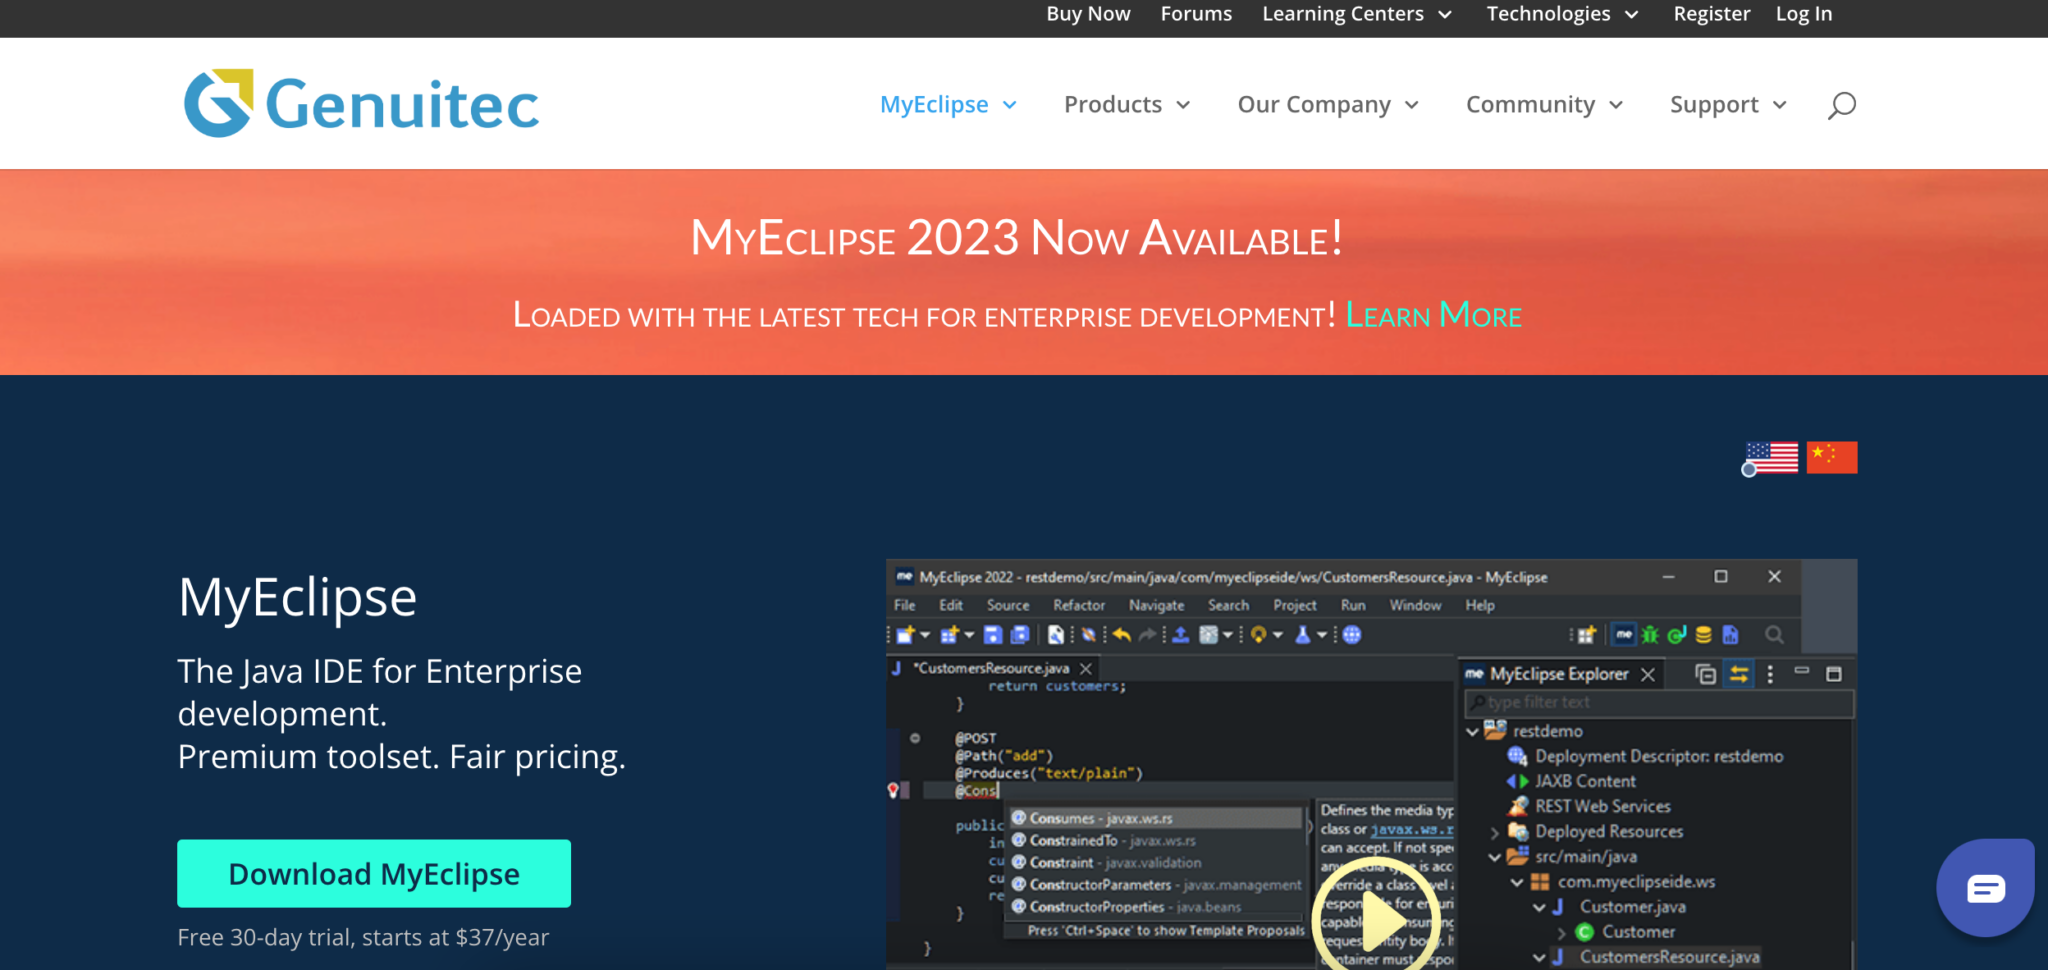Click the large 'MyEclipse' heading above the tagline
Viewport: 2048px width, 970px height.
point(297,598)
